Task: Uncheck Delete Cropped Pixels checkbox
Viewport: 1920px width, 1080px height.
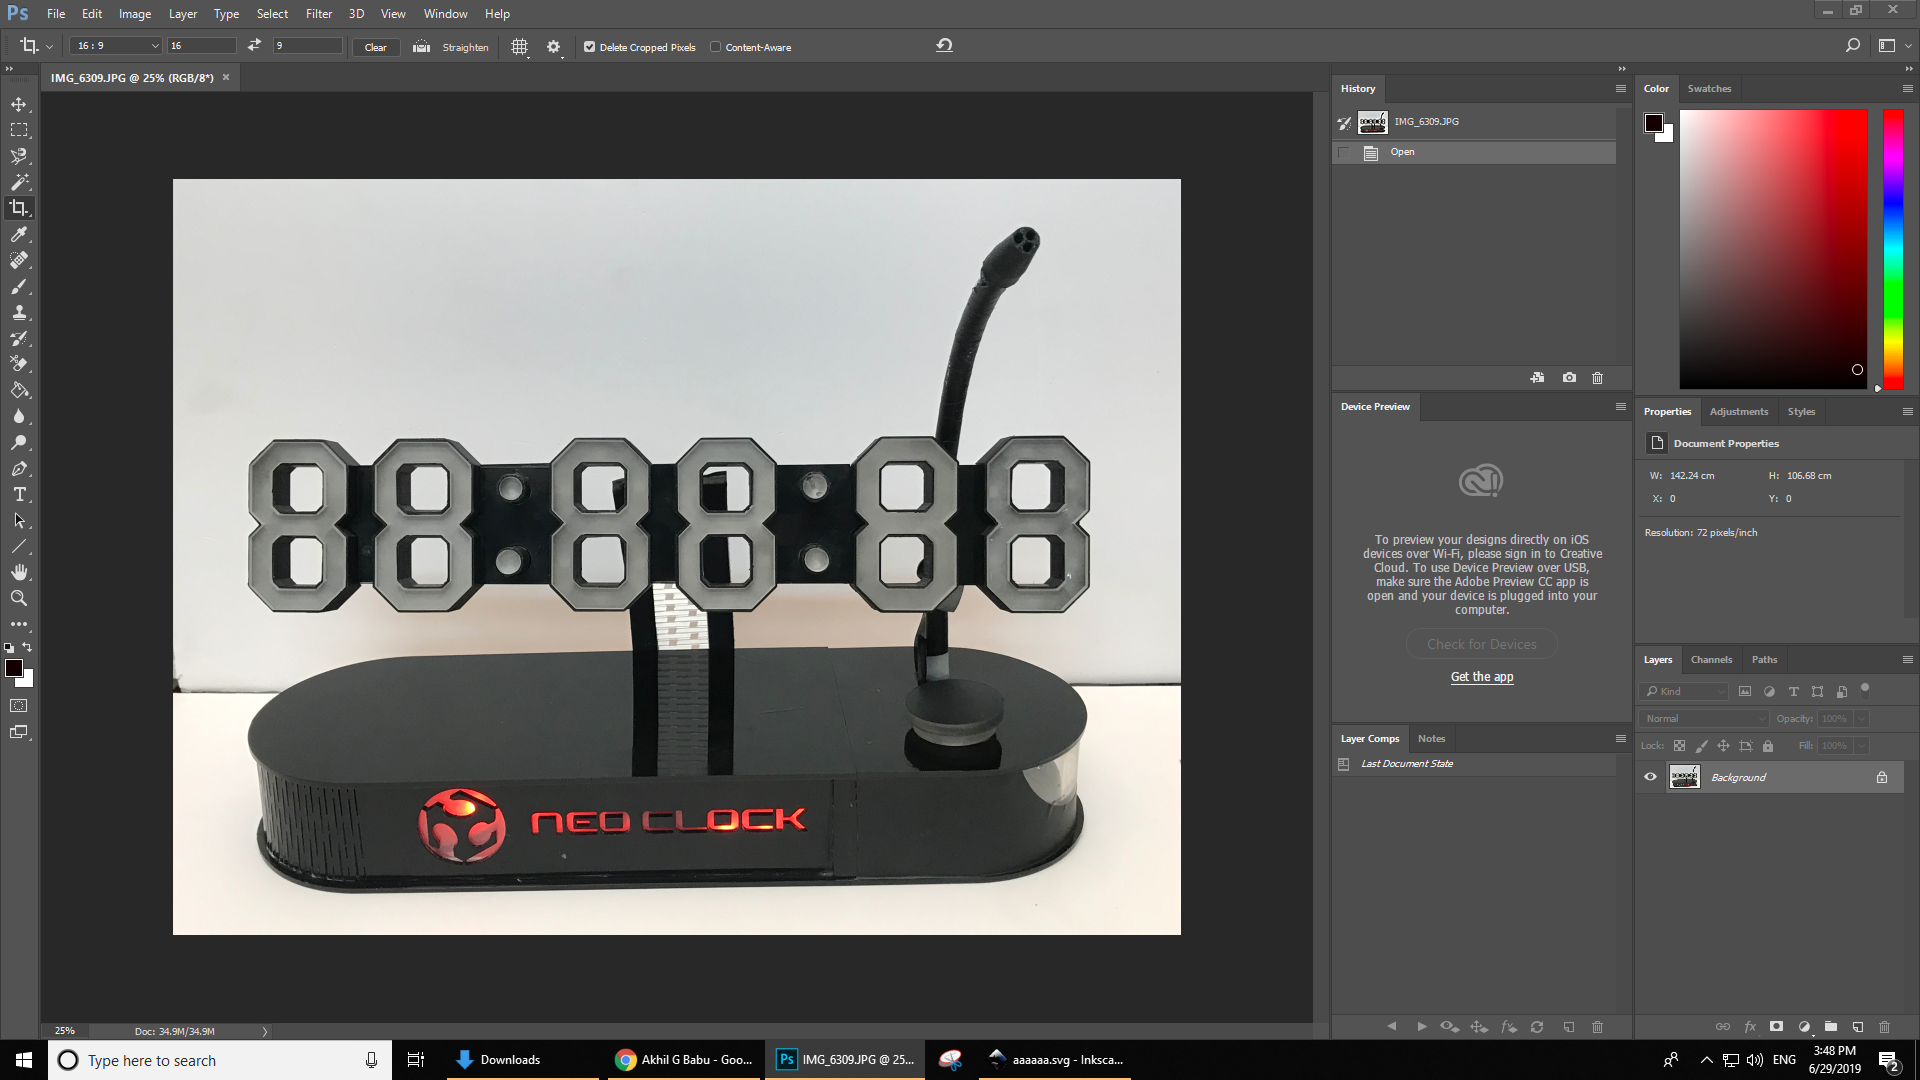Action: pyautogui.click(x=589, y=47)
